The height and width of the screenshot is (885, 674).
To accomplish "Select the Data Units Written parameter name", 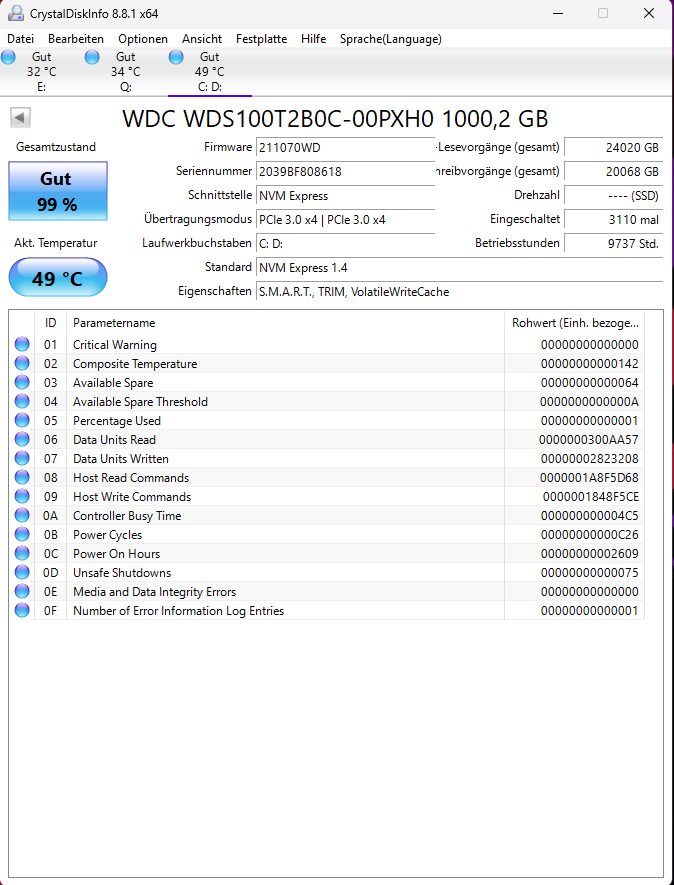I will tap(121, 458).
